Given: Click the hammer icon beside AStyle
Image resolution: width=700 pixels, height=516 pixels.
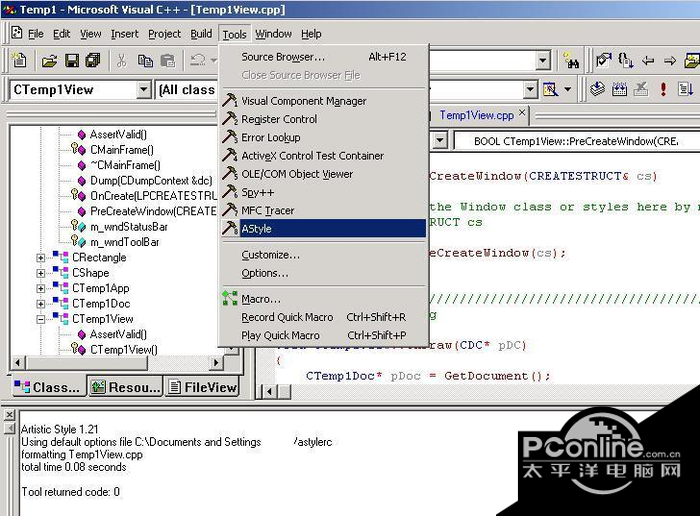Looking at the screenshot, I should (230, 228).
